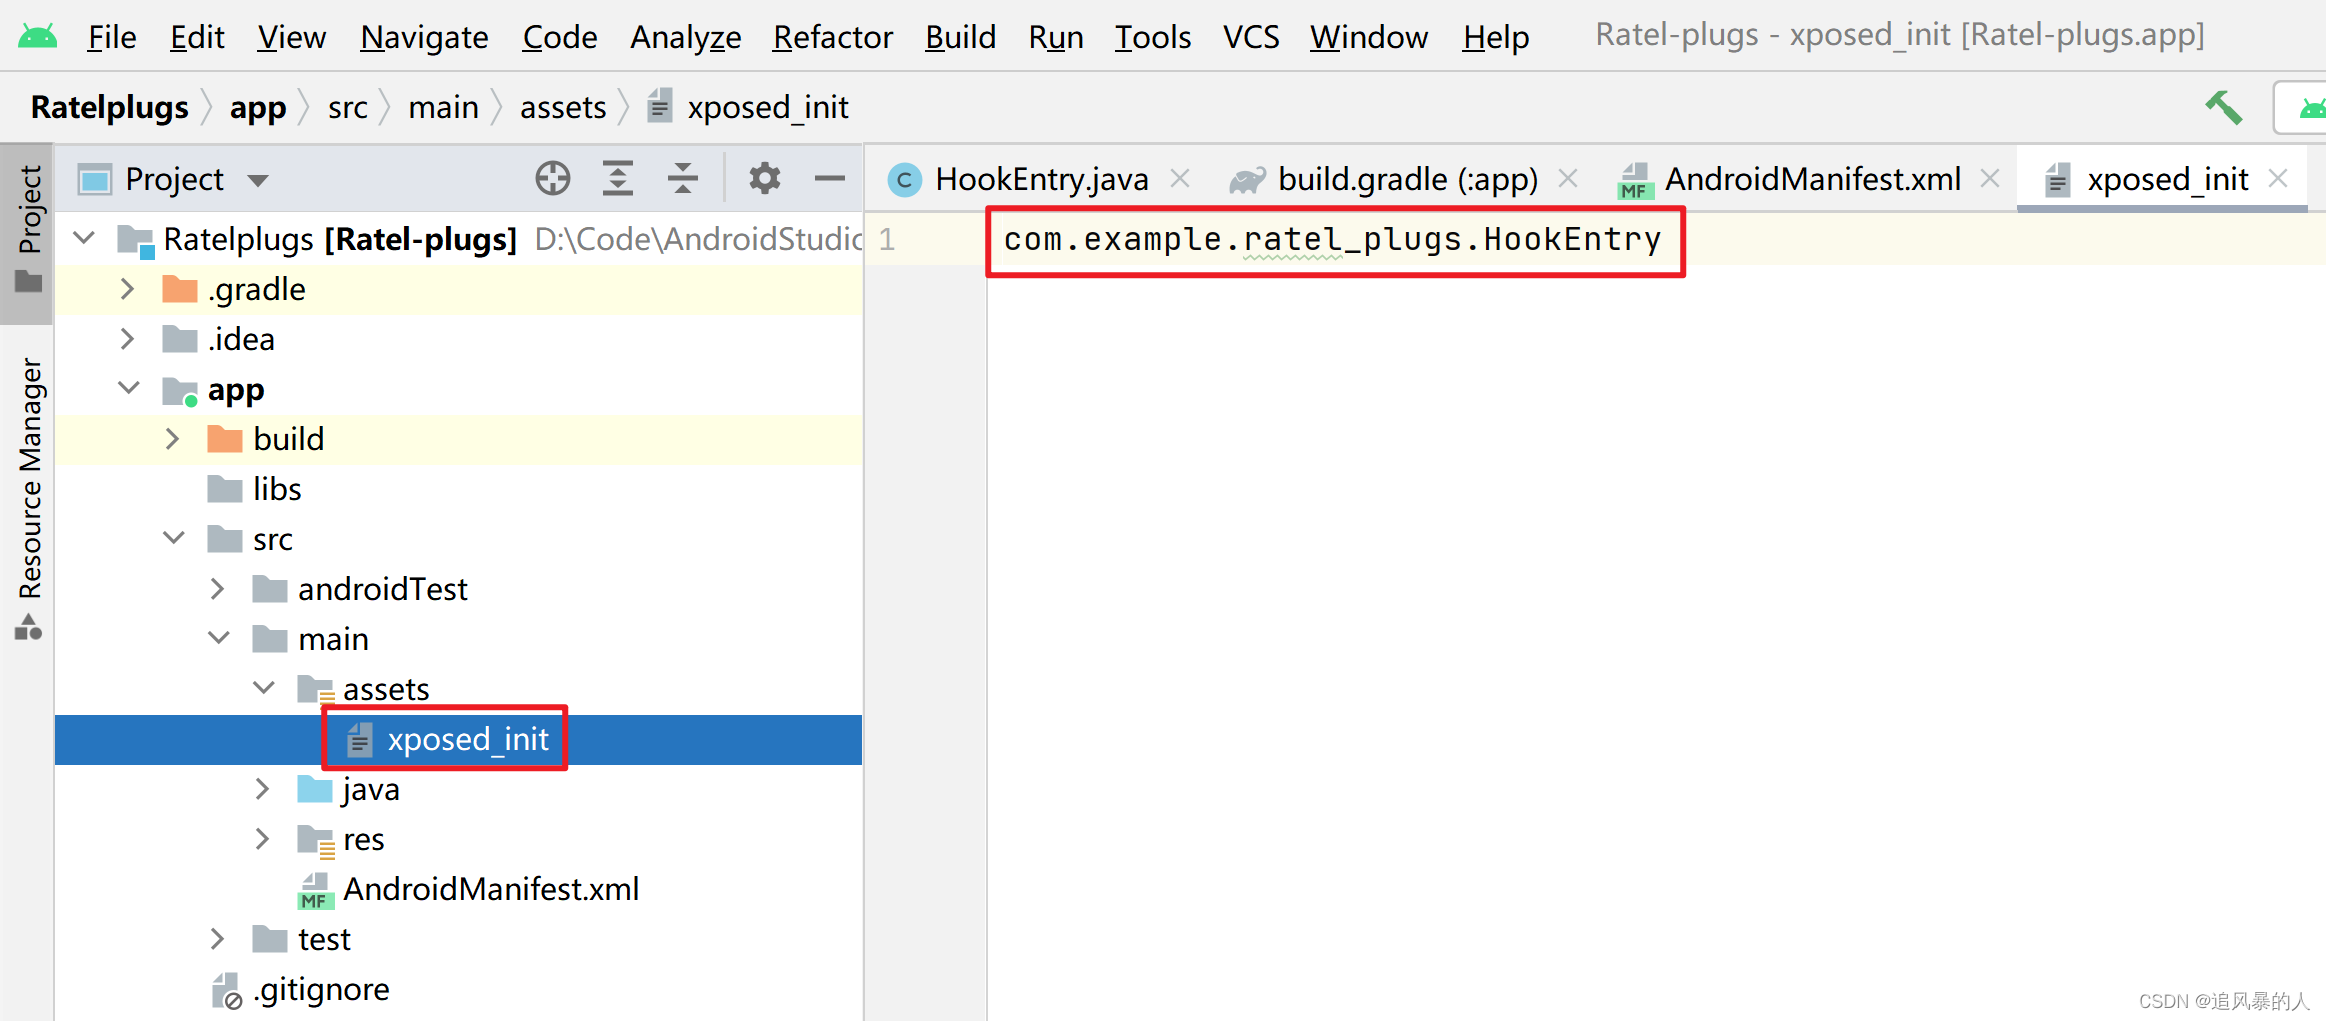Screen dimensions: 2326x1021
Task: Open the Window menu
Action: (1369, 37)
